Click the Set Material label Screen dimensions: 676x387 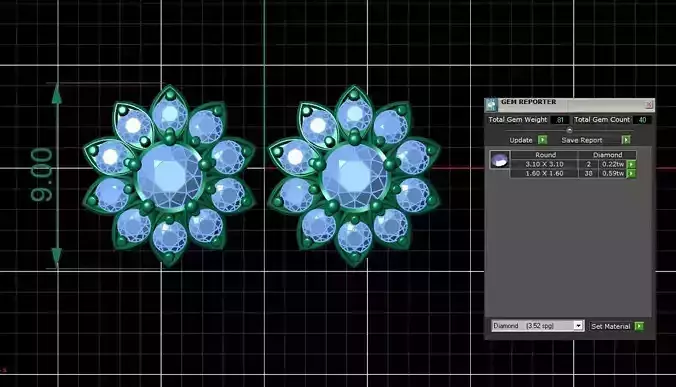(610, 326)
